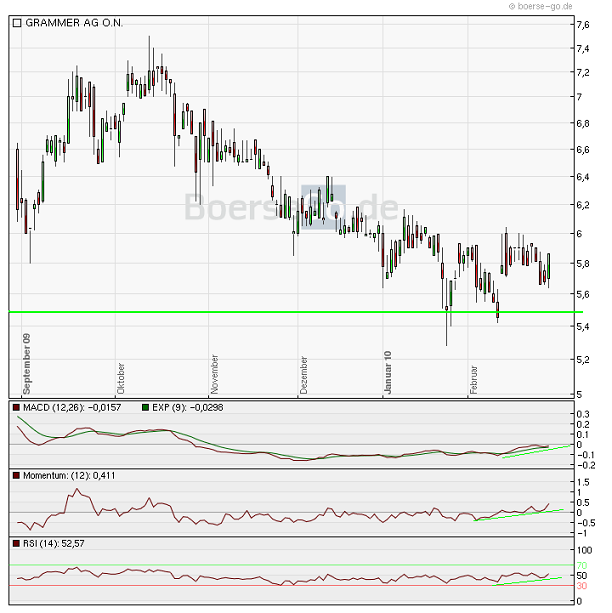This screenshot has height=613, width=612.
Task: Click the green EXP (9) legend square
Action: pos(145,408)
